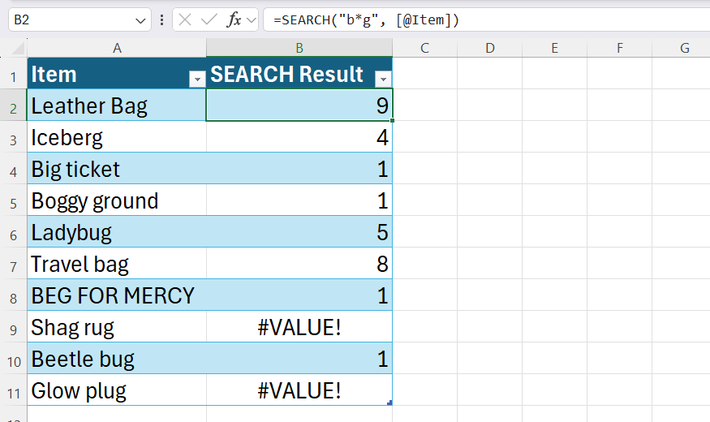
Task: Open the Name Box dropdown arrow
Action: 140,20
